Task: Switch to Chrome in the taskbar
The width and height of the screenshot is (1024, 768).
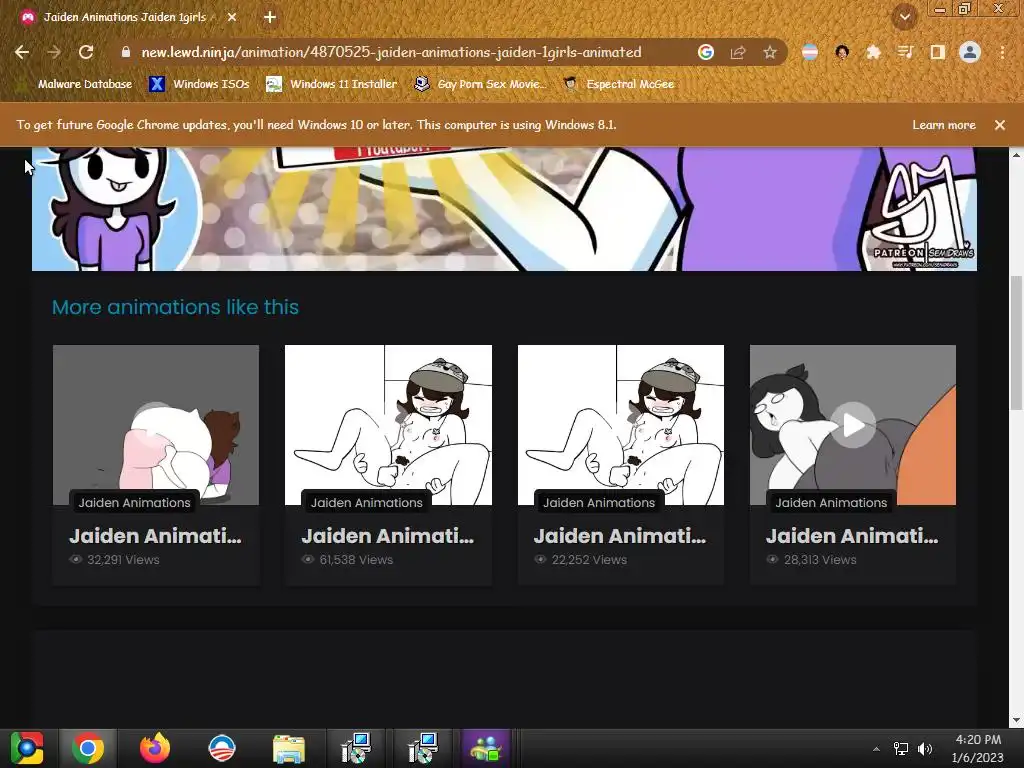Action: 88,748
